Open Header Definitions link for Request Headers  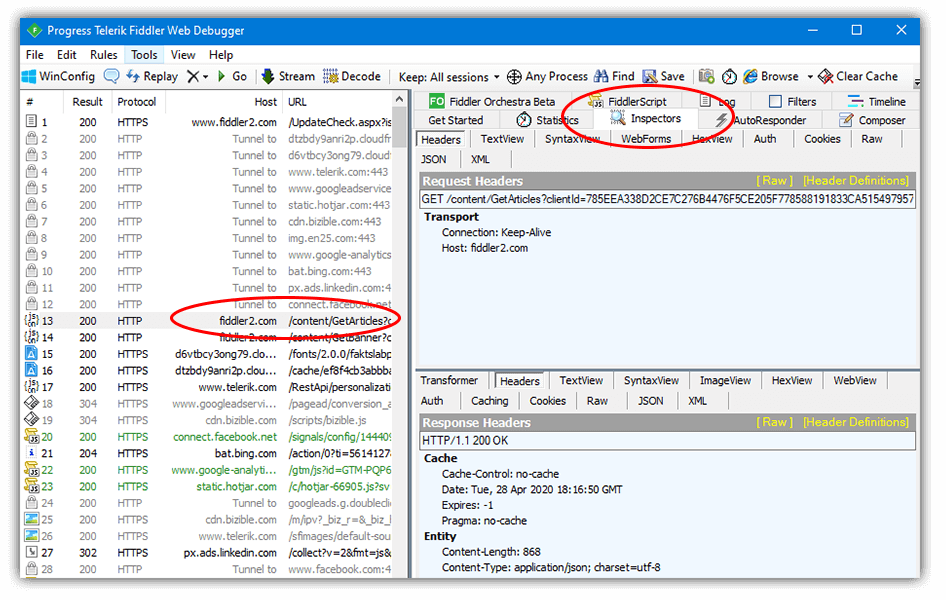point(856,180)
